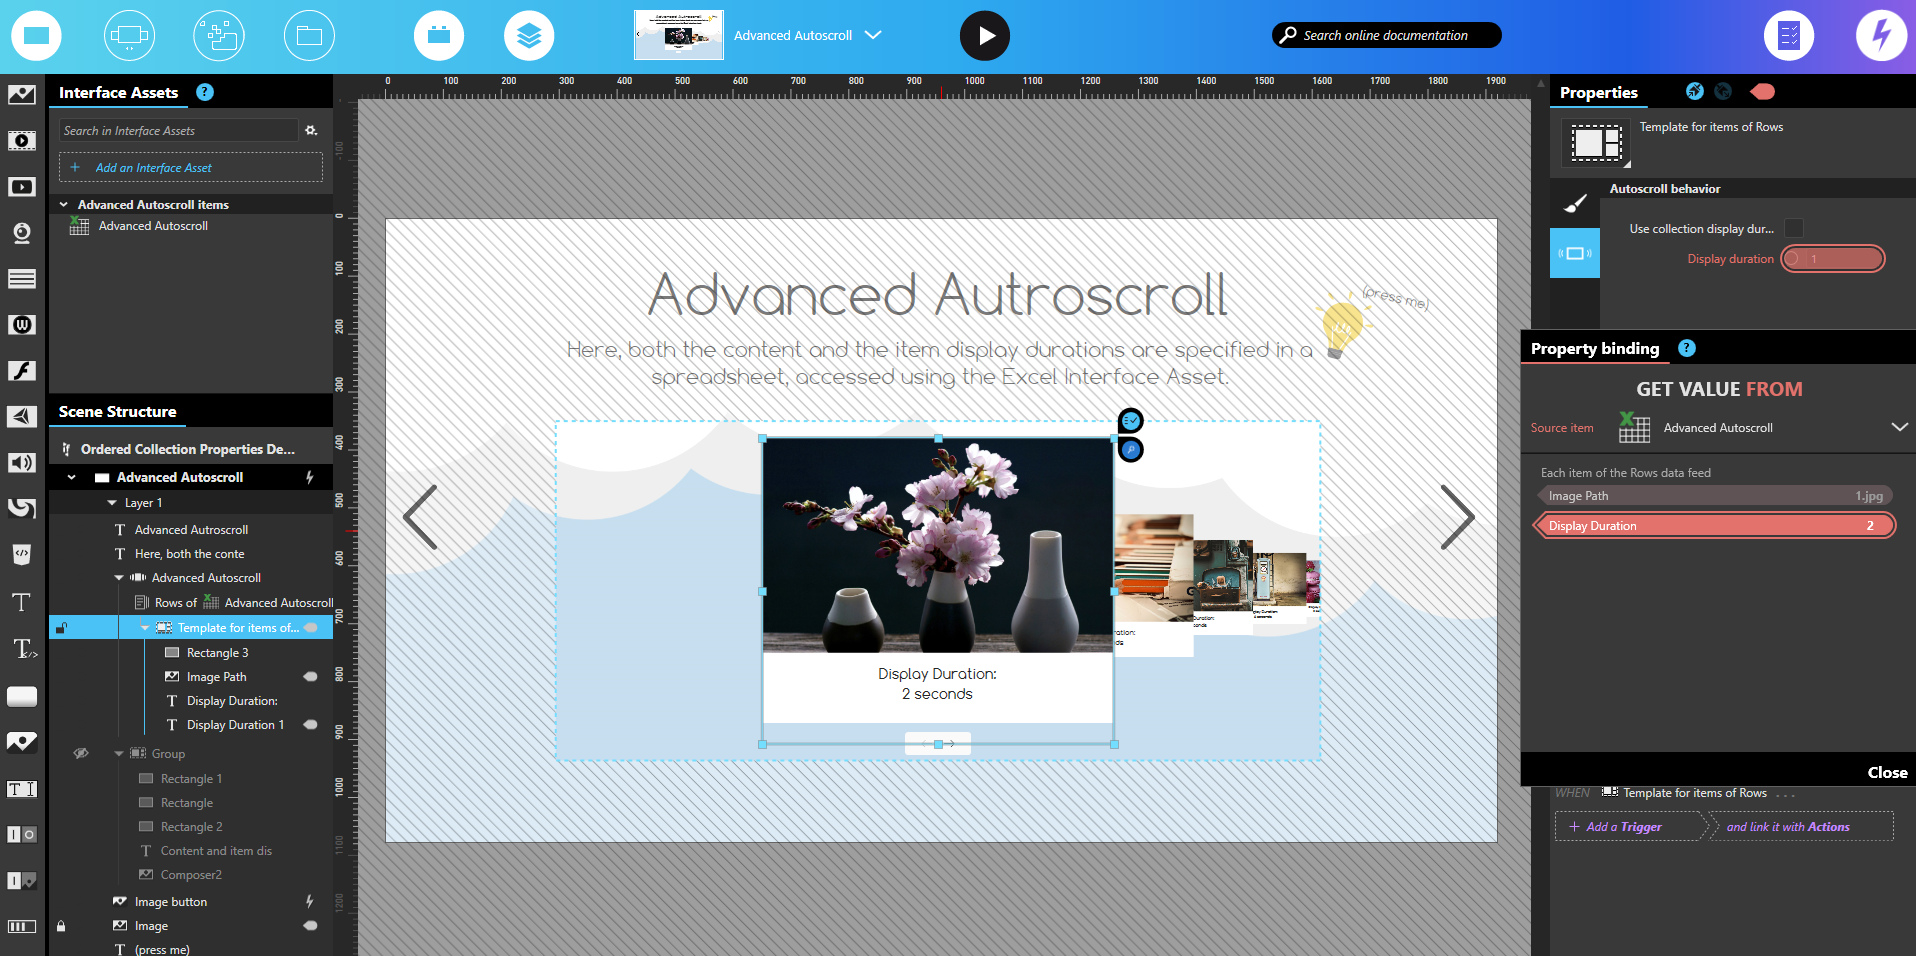
Task: Open the layers stack icon in top bar
Action: [x=529, y=36]
